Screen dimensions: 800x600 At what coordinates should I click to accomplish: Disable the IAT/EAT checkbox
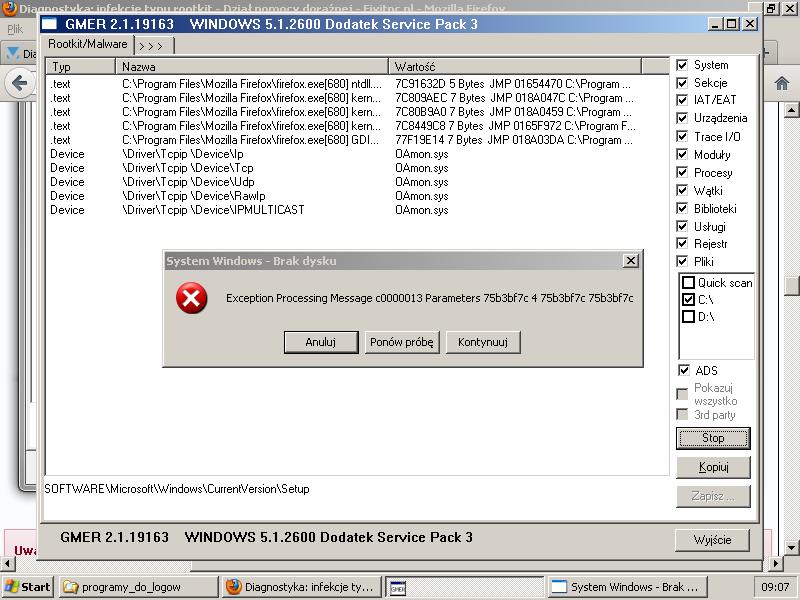click(682, 100)
